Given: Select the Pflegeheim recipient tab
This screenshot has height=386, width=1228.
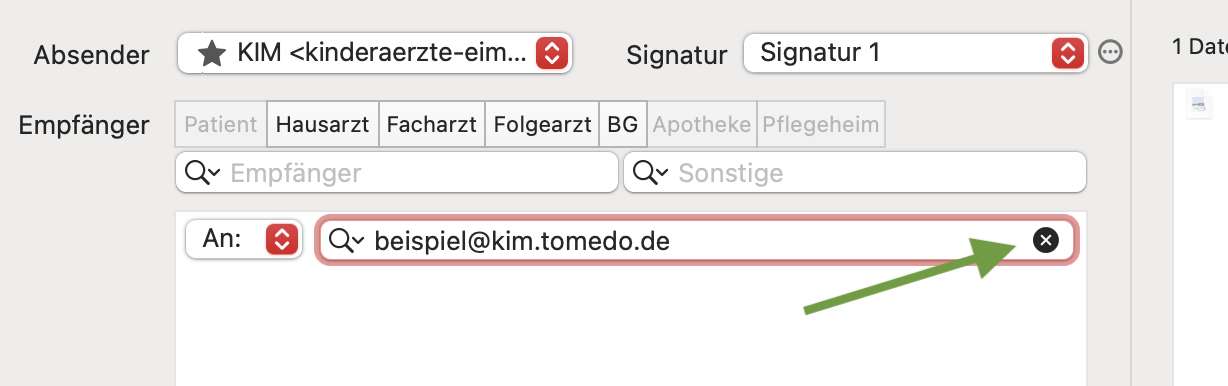Looking at the screenshot, I should 821,125.
